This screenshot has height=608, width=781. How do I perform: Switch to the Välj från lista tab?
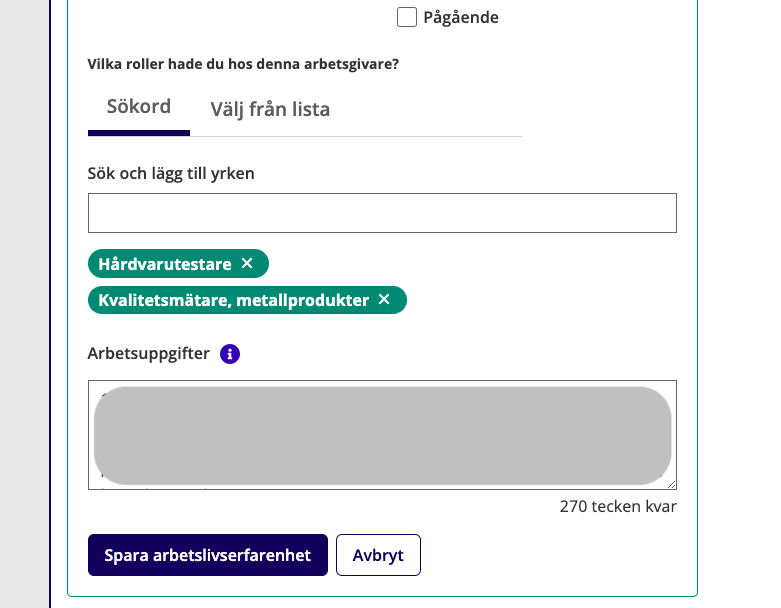point(270,109)
